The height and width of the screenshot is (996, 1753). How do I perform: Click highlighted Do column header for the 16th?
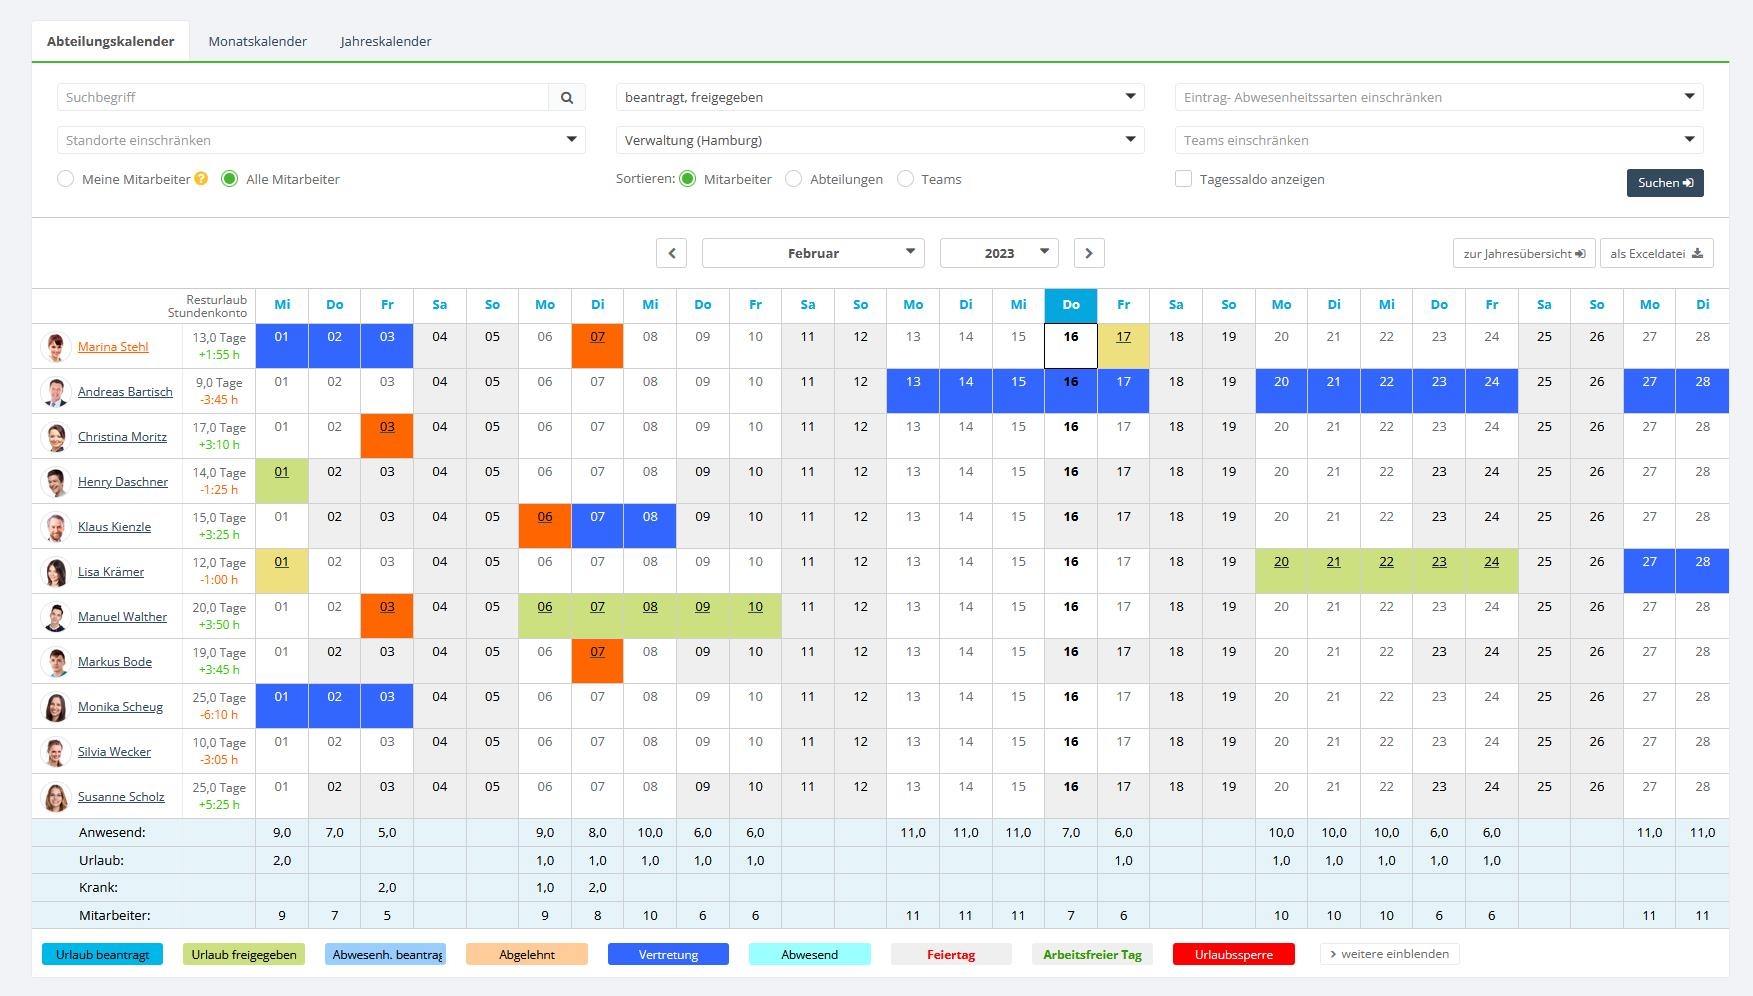[1071, 305]
